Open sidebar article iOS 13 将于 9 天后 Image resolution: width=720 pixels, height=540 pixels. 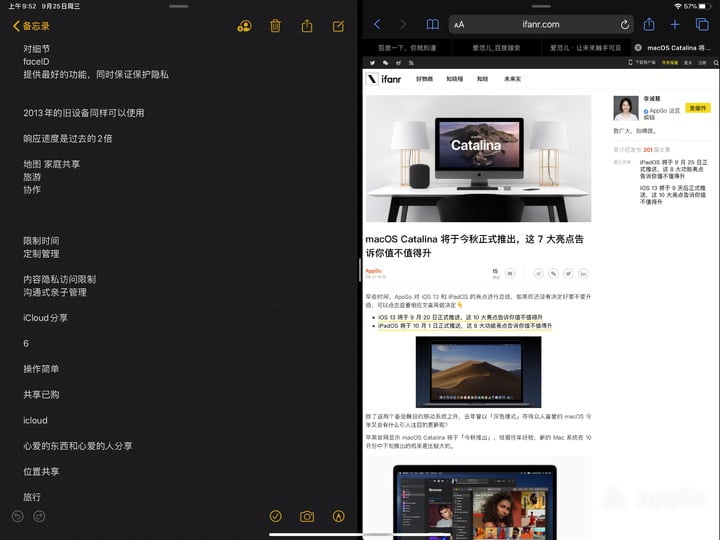click(673, 195)
